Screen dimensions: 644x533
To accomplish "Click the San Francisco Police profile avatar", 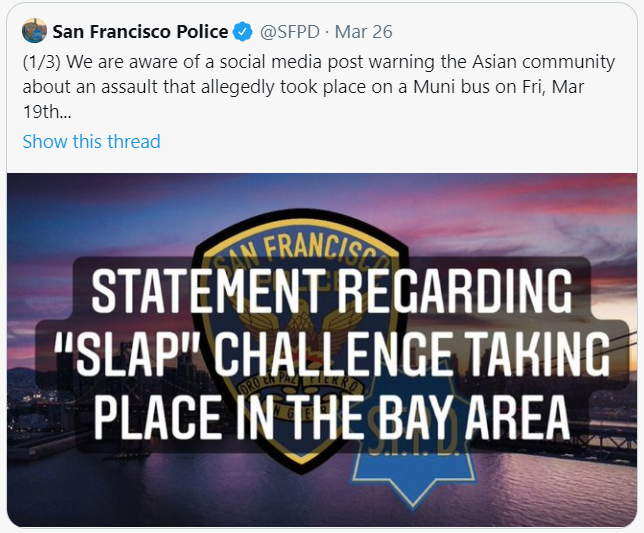I will click(x=33, y=31).
